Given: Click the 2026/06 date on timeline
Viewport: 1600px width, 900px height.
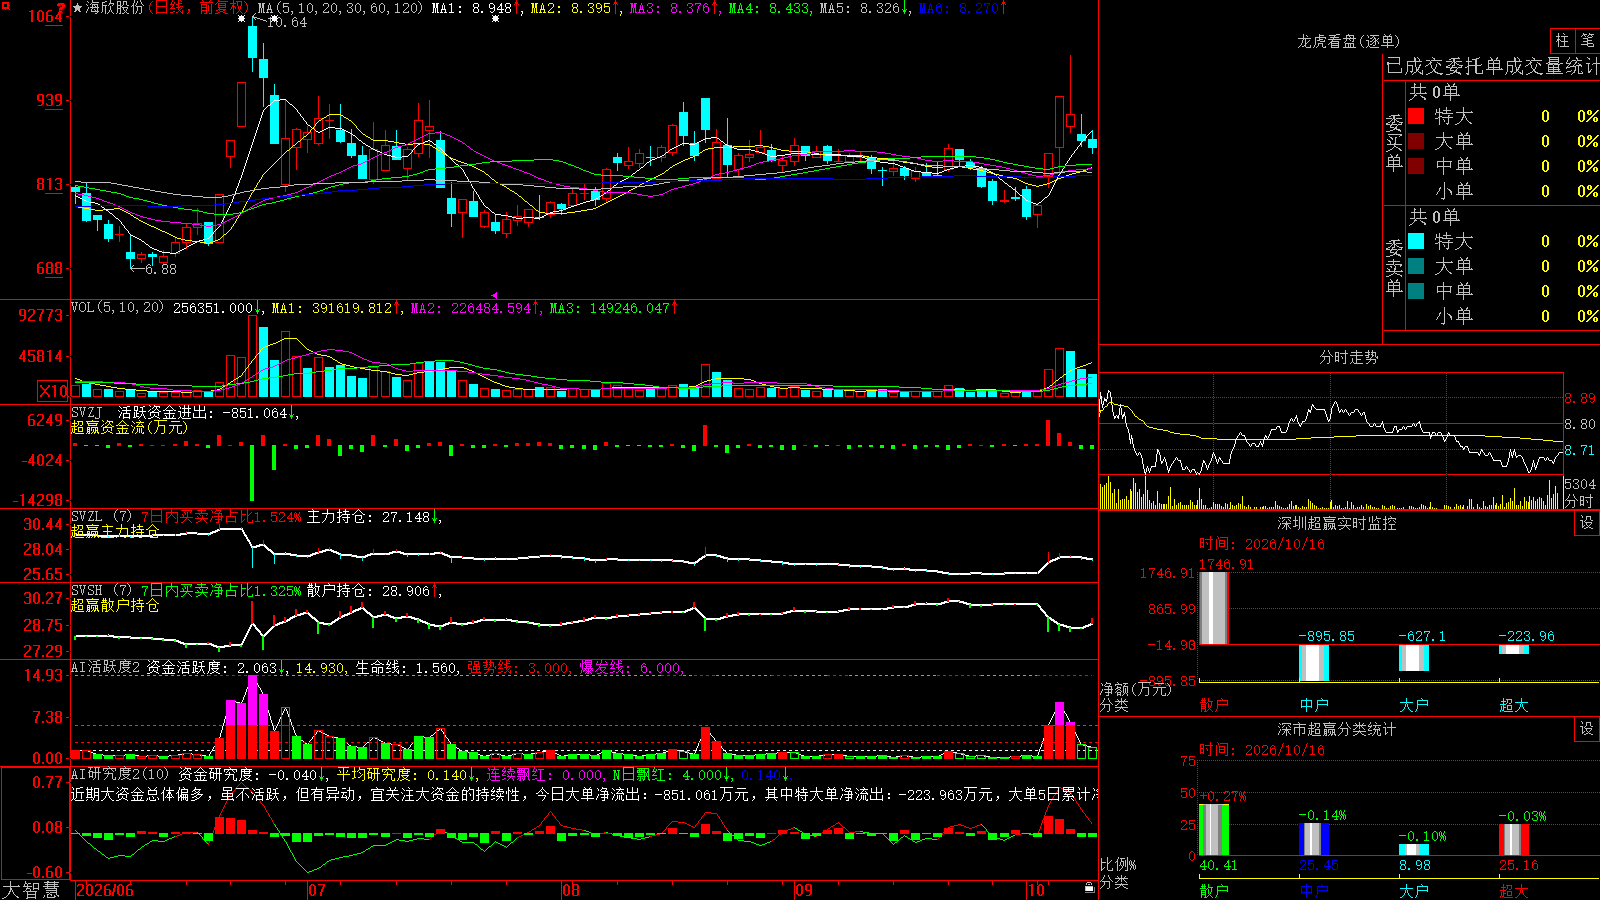Looking at the screenshot, I should [x=105, y=890].
